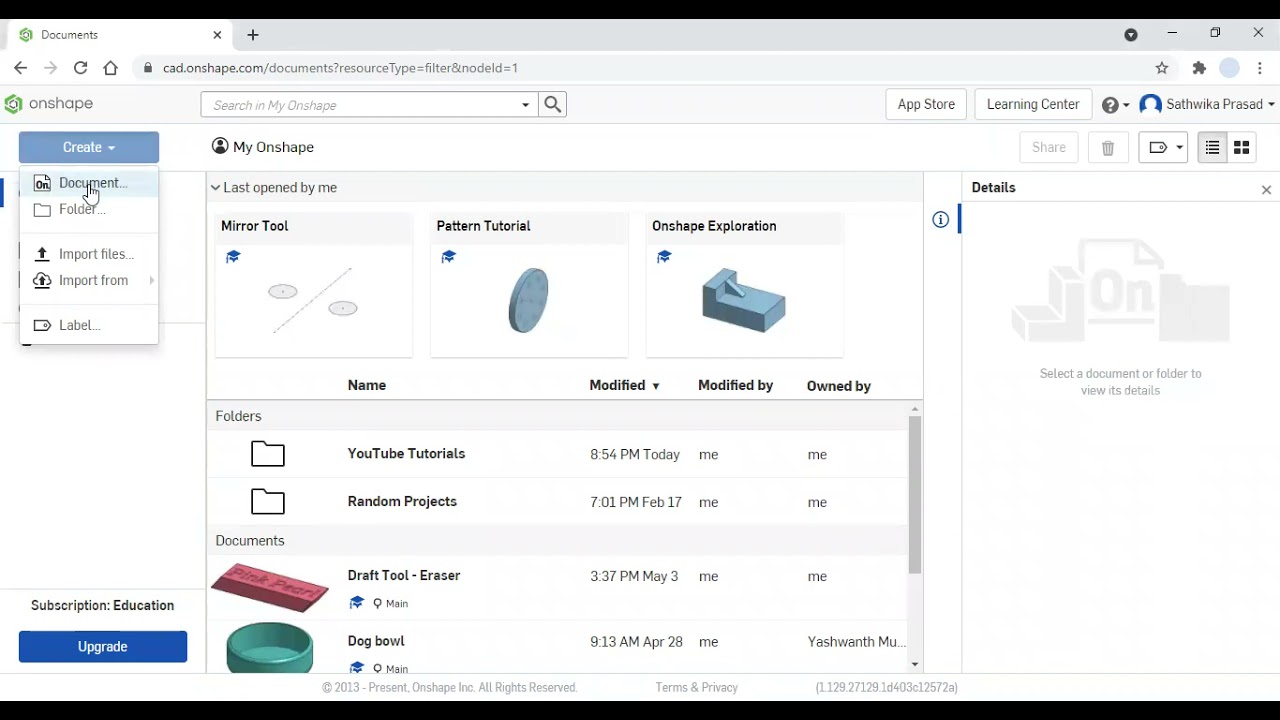Open the label tag dropdown

click(x=1163, y=147)
